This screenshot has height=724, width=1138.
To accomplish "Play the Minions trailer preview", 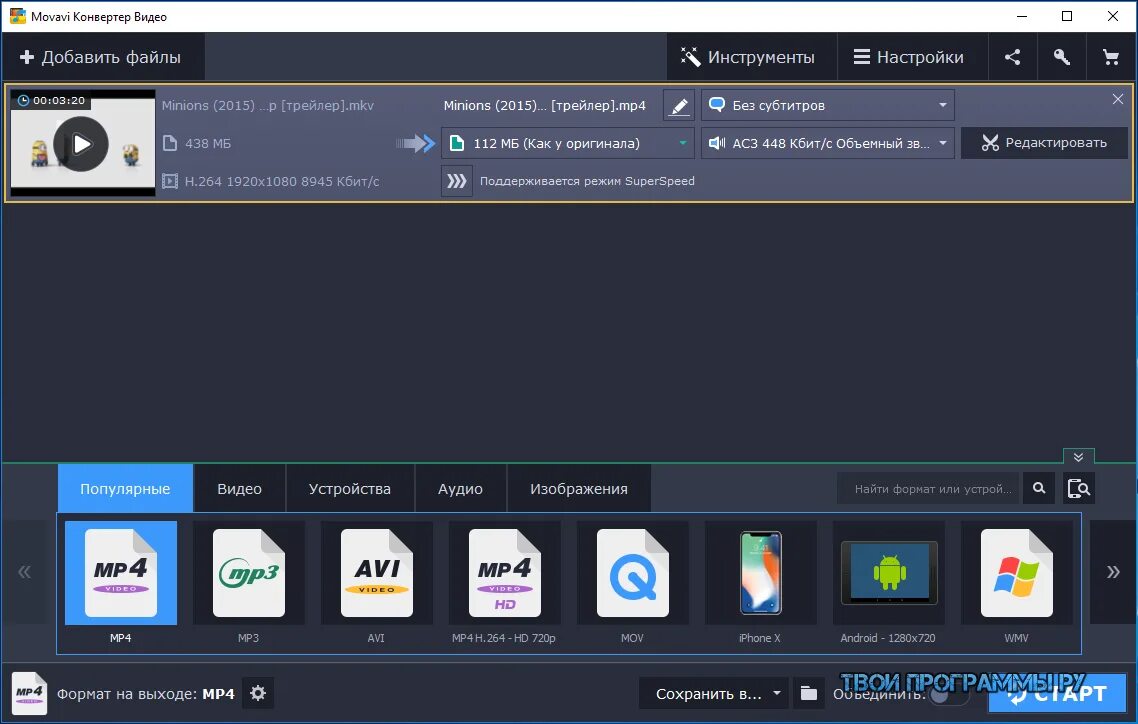I will (81, 144).
